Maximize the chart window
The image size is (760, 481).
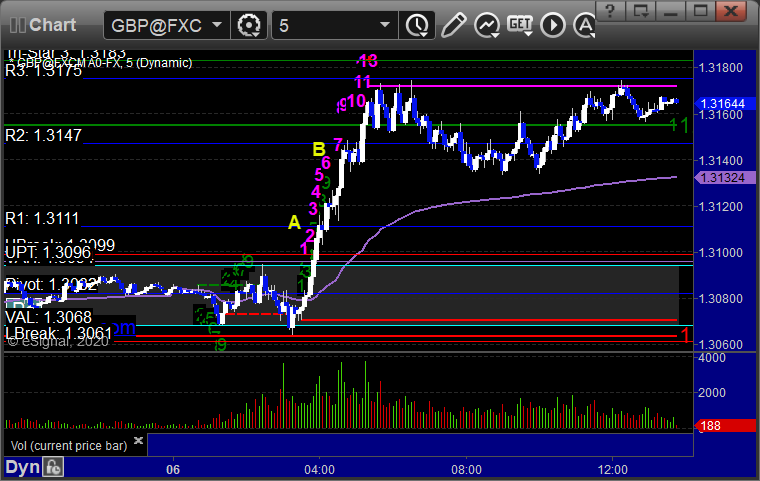pyautogui.click(x=700, y=10)
